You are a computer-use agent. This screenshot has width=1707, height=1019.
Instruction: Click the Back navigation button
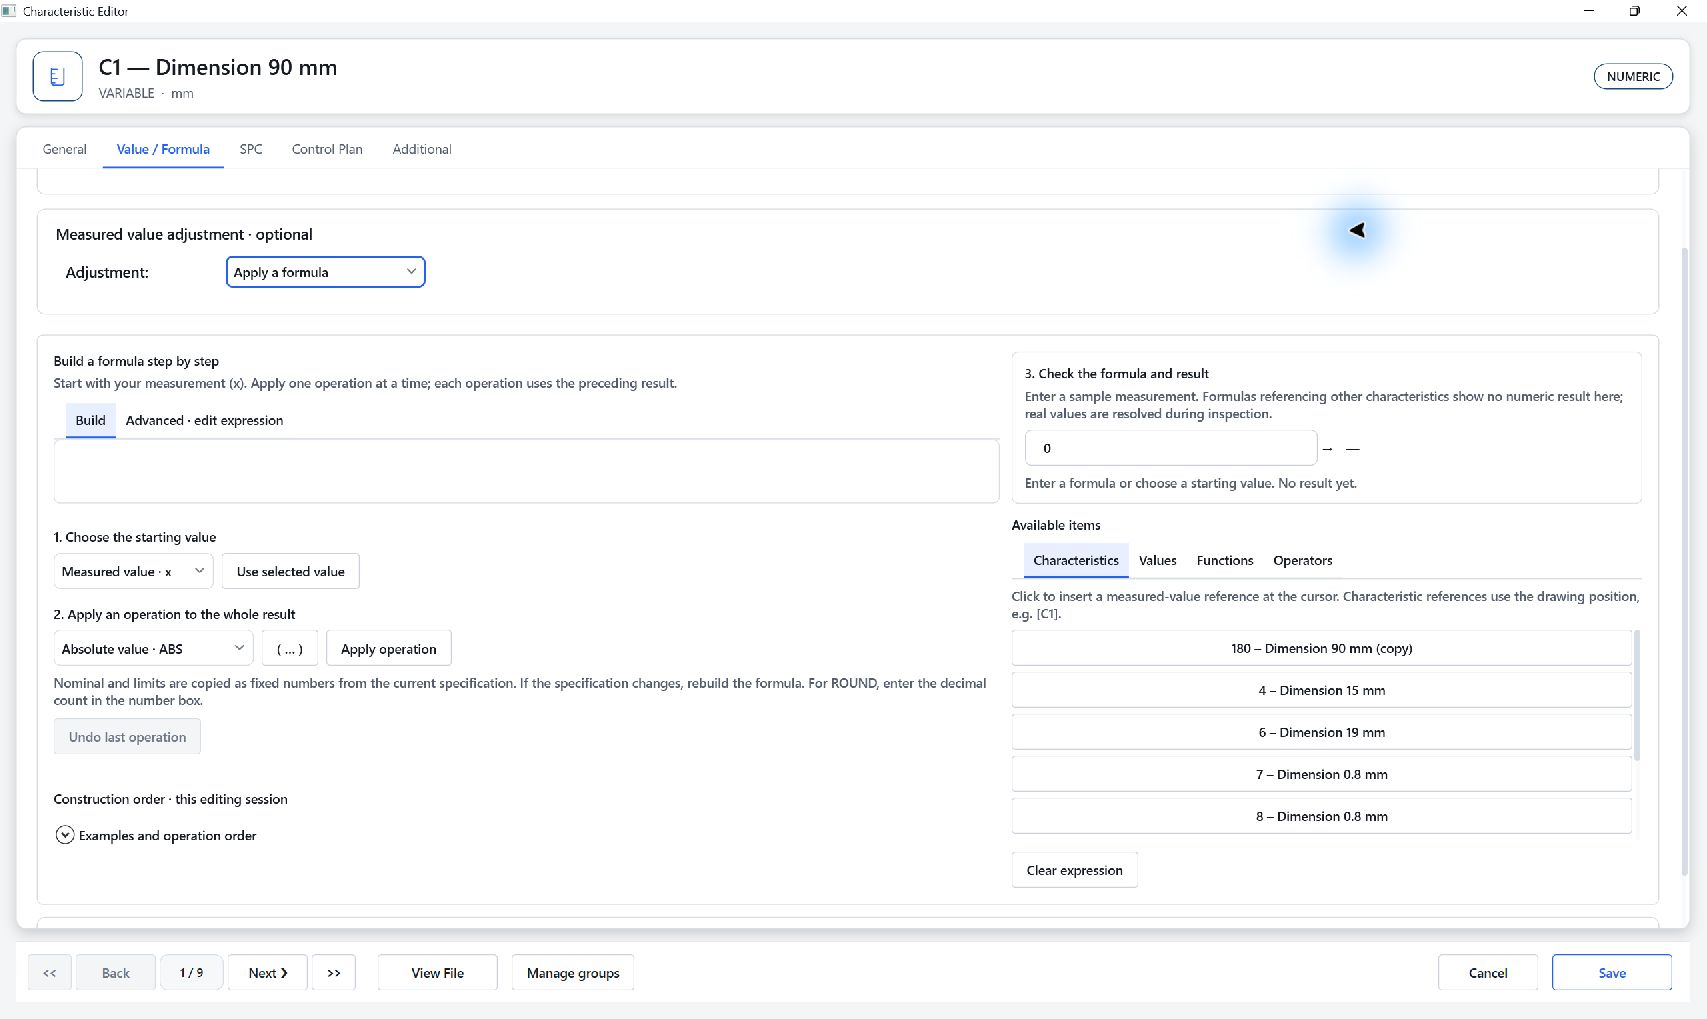pos(116,973)
